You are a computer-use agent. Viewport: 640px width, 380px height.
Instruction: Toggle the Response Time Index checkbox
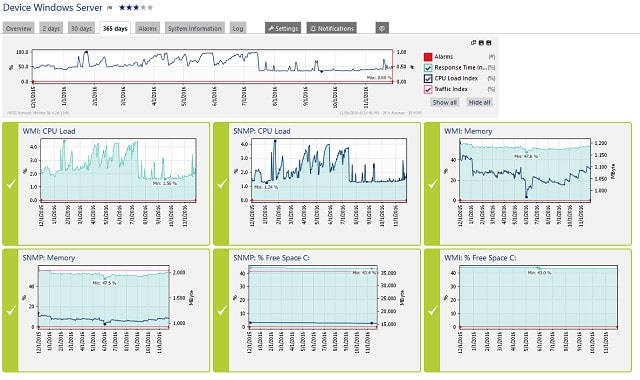pyautogui.click(x=428, y=68)
